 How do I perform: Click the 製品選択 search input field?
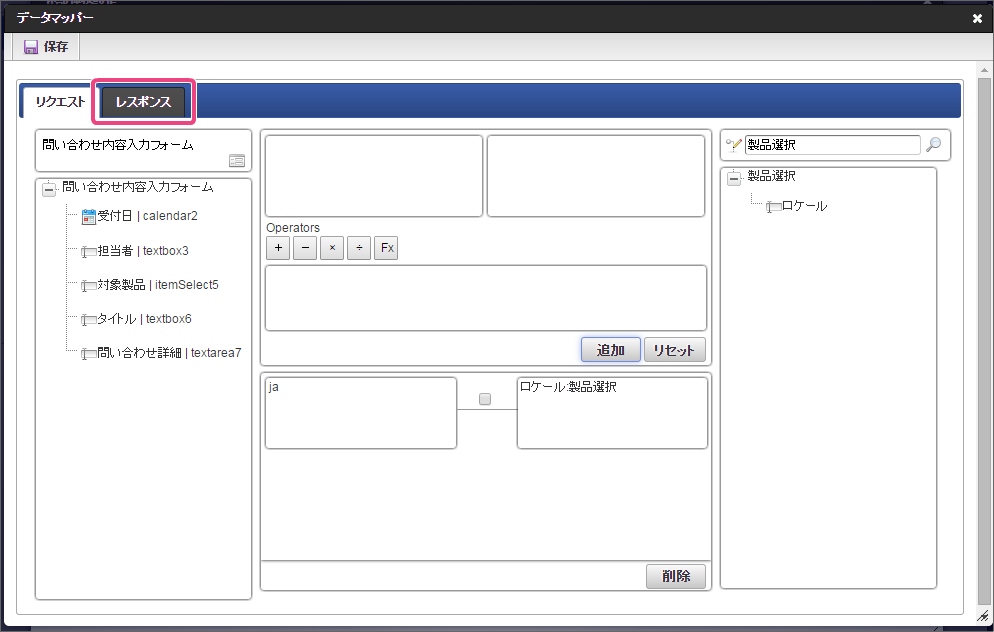832,145
